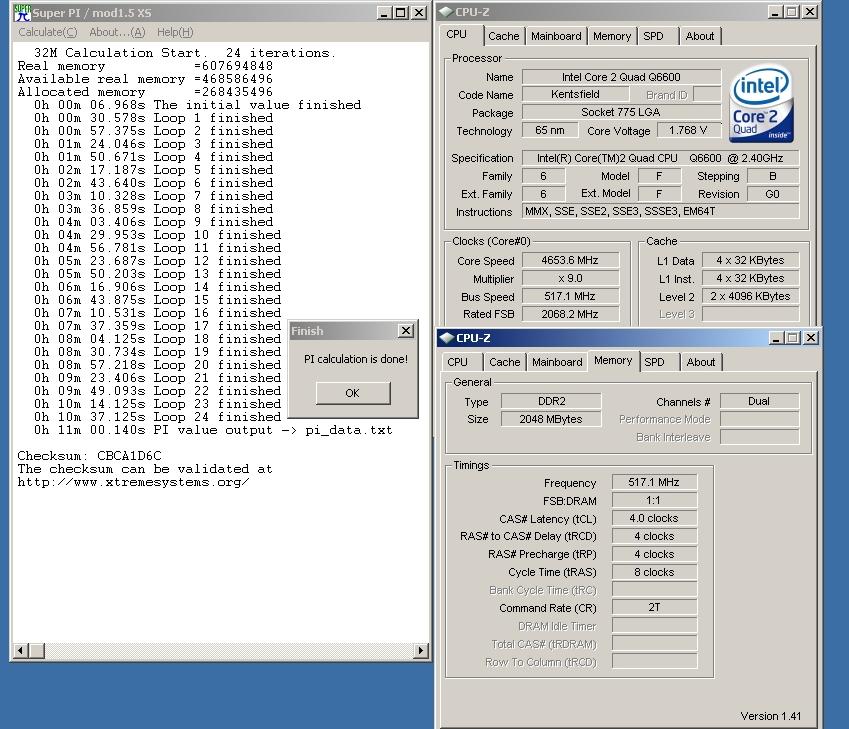Click the Specification field with Q6600 @ 2.40GHz
This screenshot has width=849, height=729.
coord(660,158)
